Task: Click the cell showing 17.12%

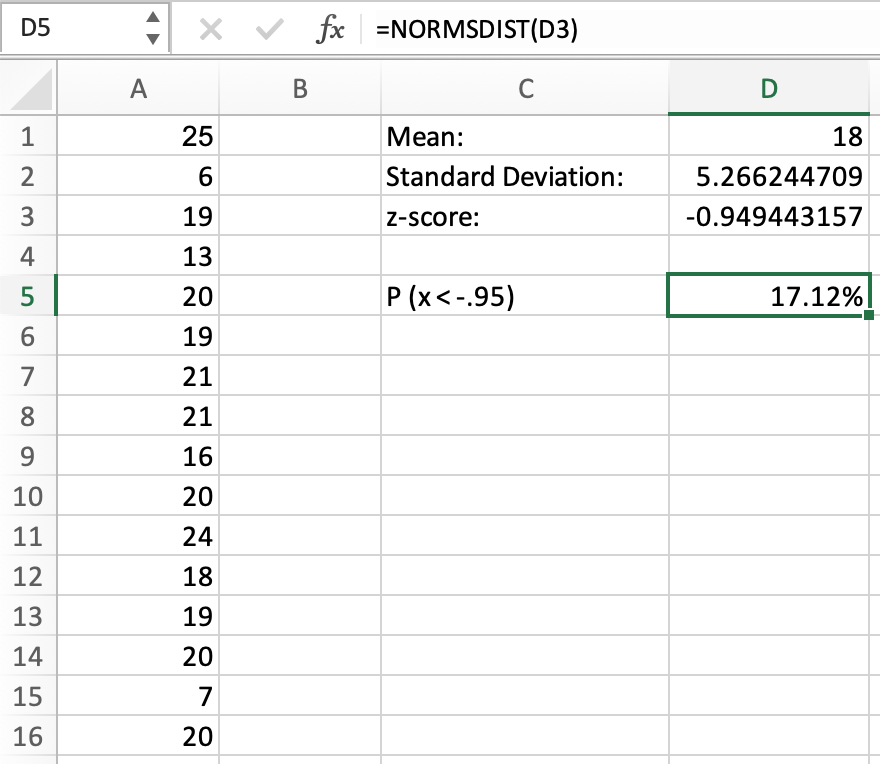Action: (768, 297)
